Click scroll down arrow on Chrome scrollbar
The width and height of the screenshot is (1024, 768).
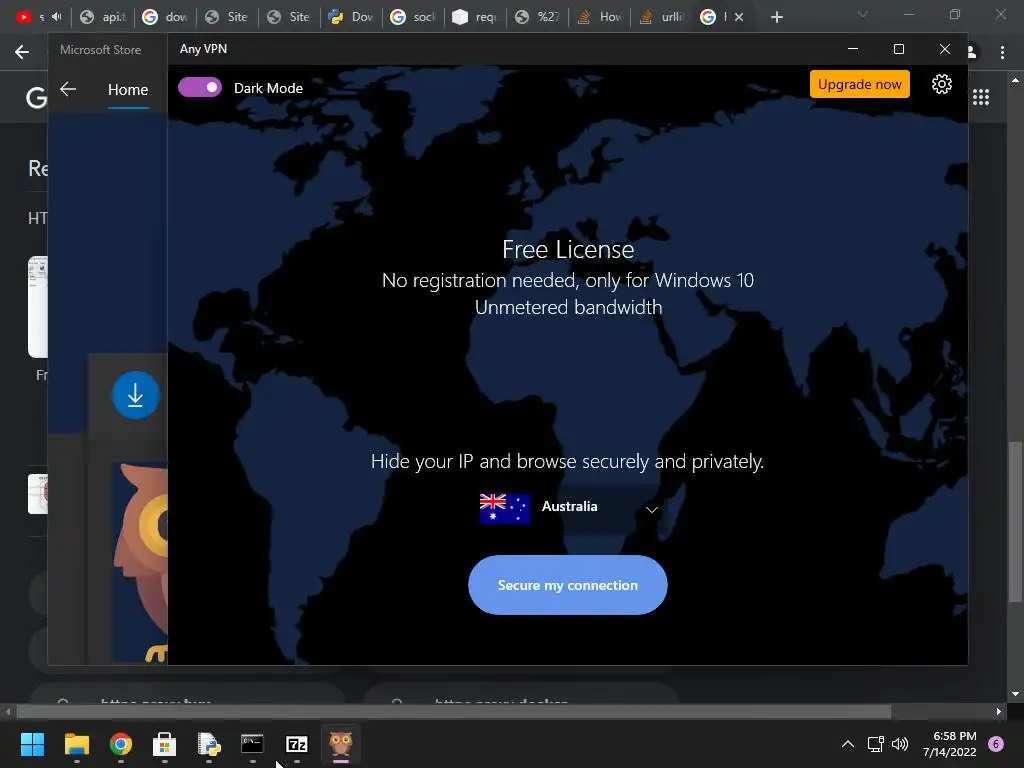coord(1015,694)
